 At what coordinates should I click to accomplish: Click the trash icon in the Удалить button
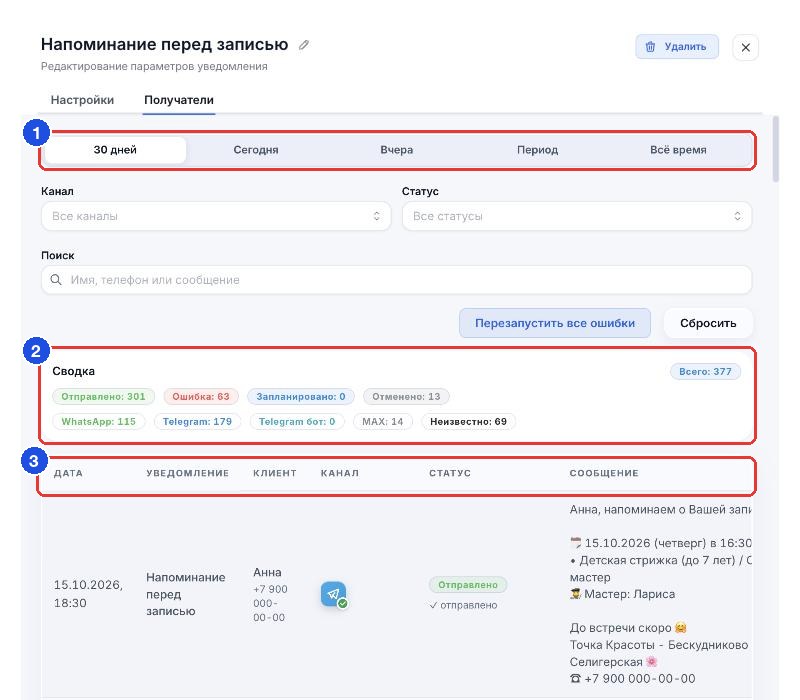click(x=650, y=47)
